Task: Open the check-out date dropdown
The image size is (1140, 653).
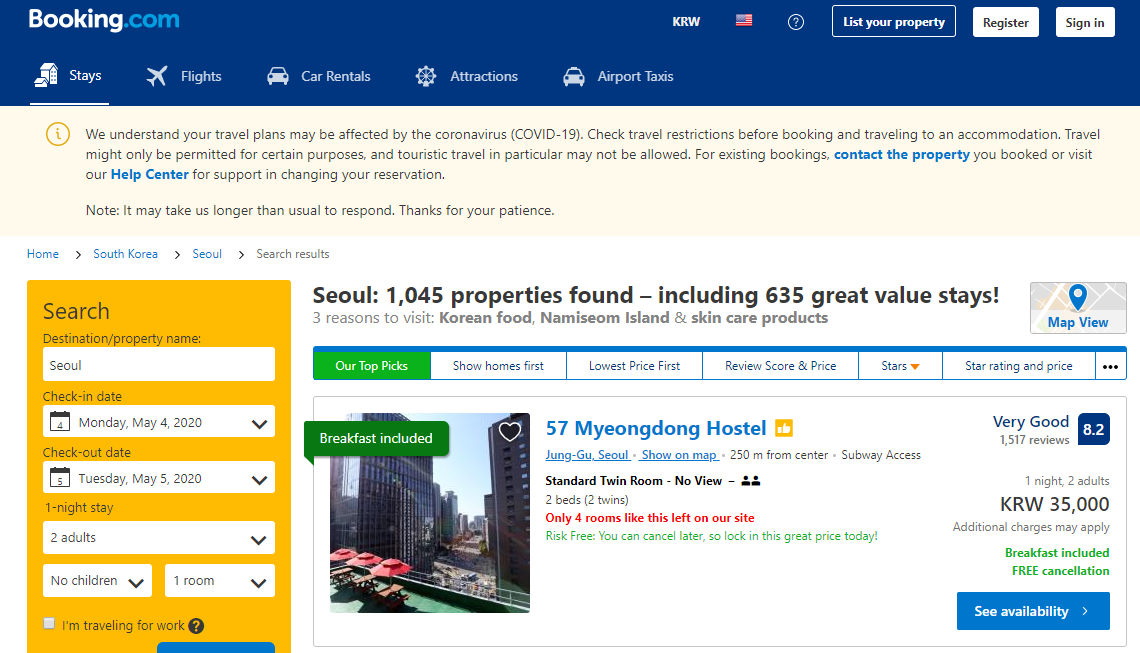Action: tap(158, 478)
